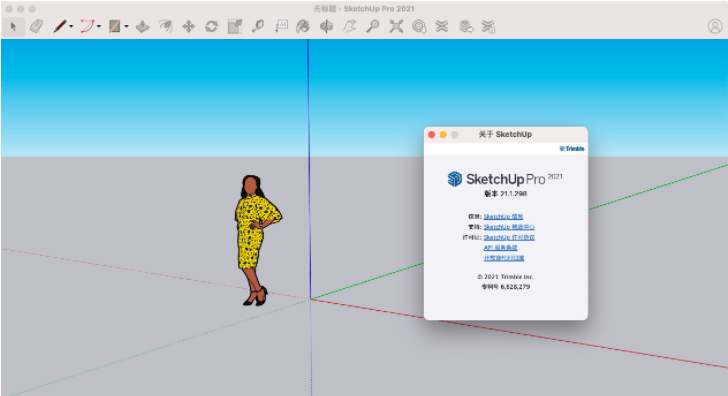Choose the Pan hand tool

pyautogui.click(x=349, y=26)
